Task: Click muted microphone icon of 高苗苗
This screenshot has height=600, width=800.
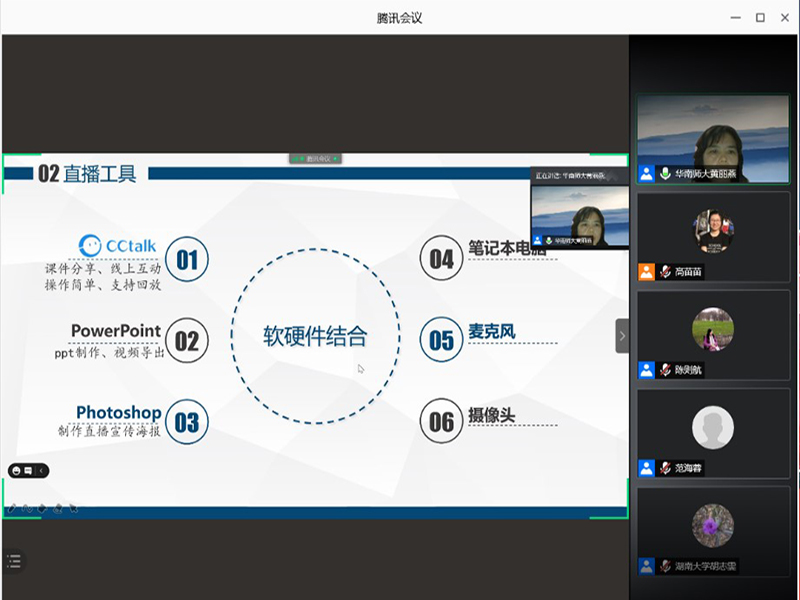Action: point(664,271)
